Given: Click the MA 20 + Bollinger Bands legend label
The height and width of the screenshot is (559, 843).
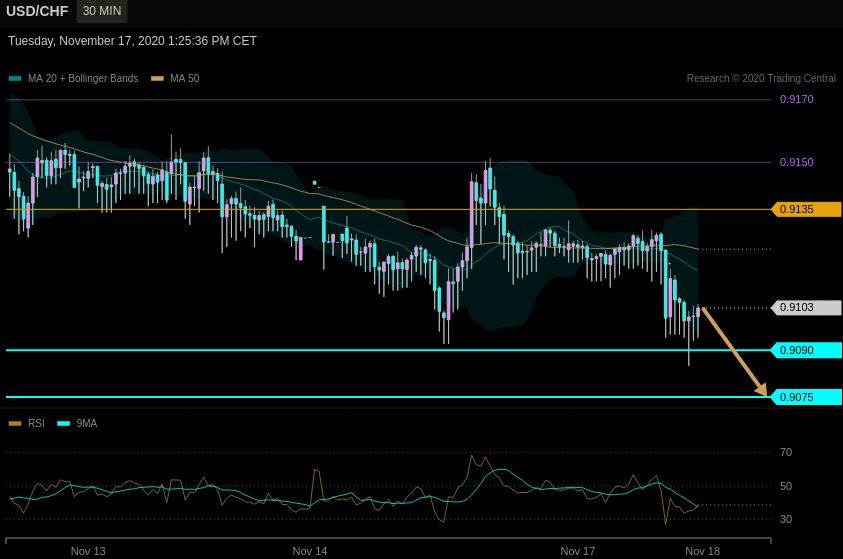Looking at the screenshot, I should (83, 78).
